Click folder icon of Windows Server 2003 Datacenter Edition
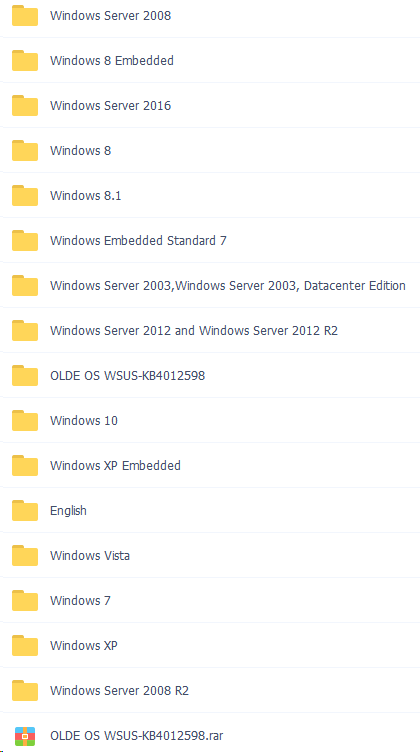This screenshot has height=752, width=420. pos(25,286)
